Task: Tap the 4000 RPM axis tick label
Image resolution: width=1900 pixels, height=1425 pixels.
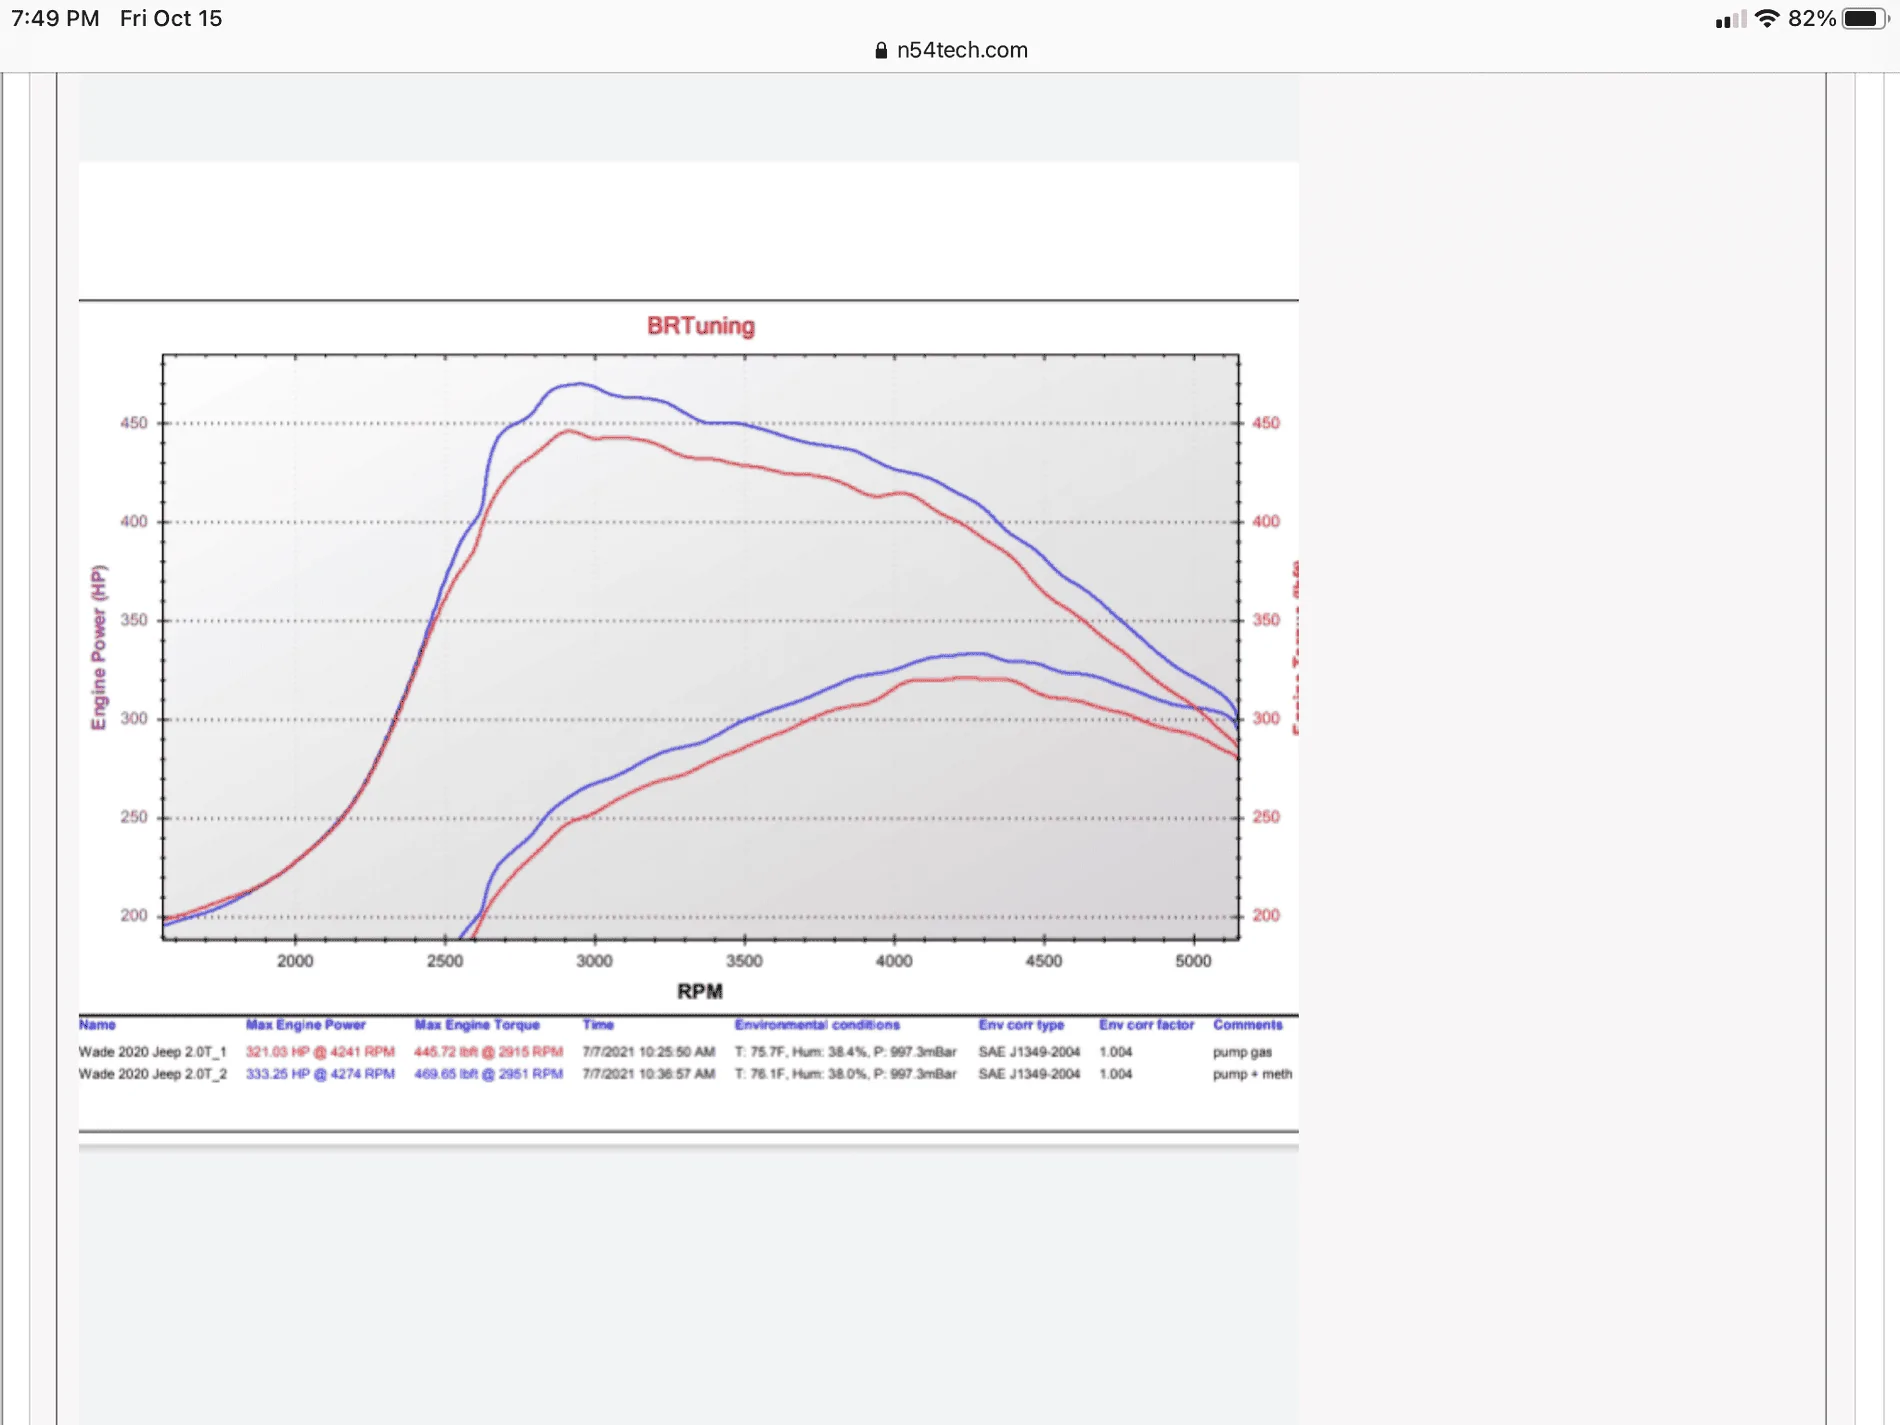Action: (x=894, y=961)
